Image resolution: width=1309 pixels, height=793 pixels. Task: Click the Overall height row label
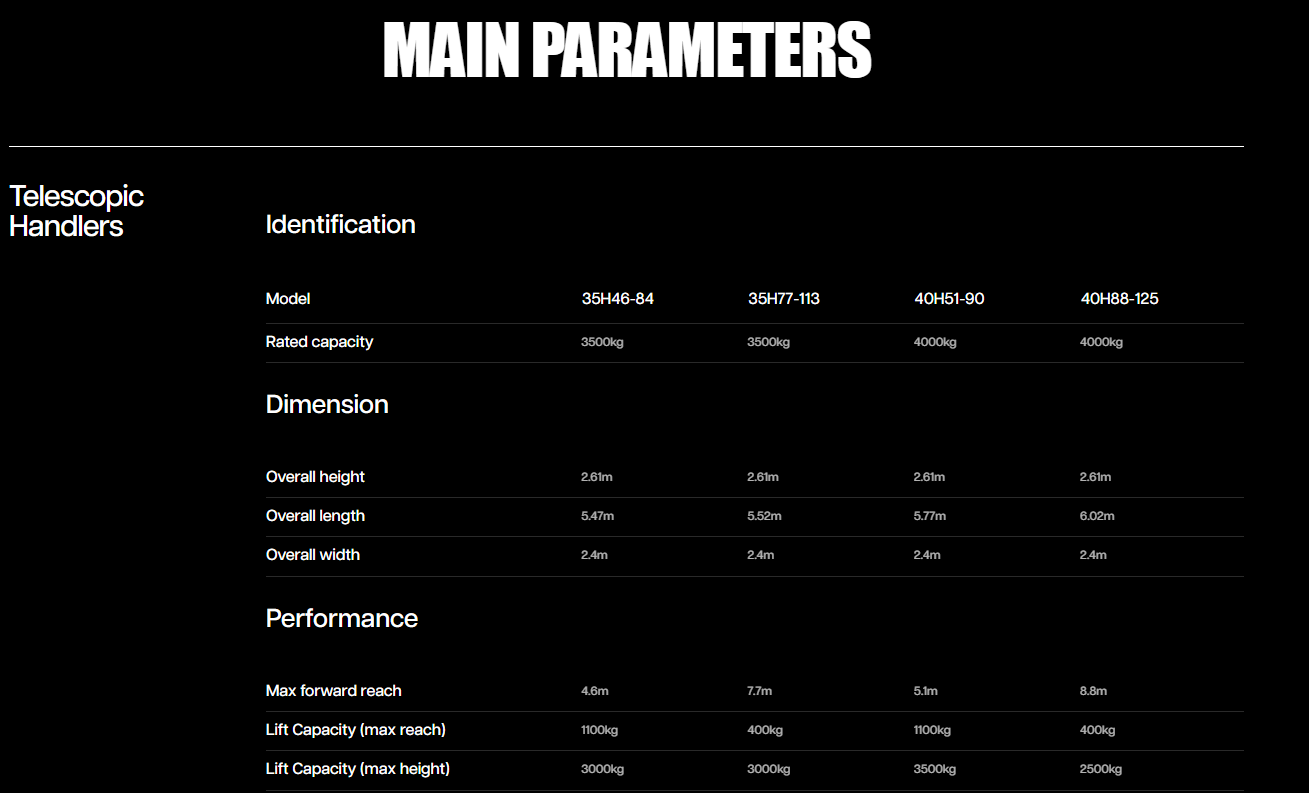315,477
